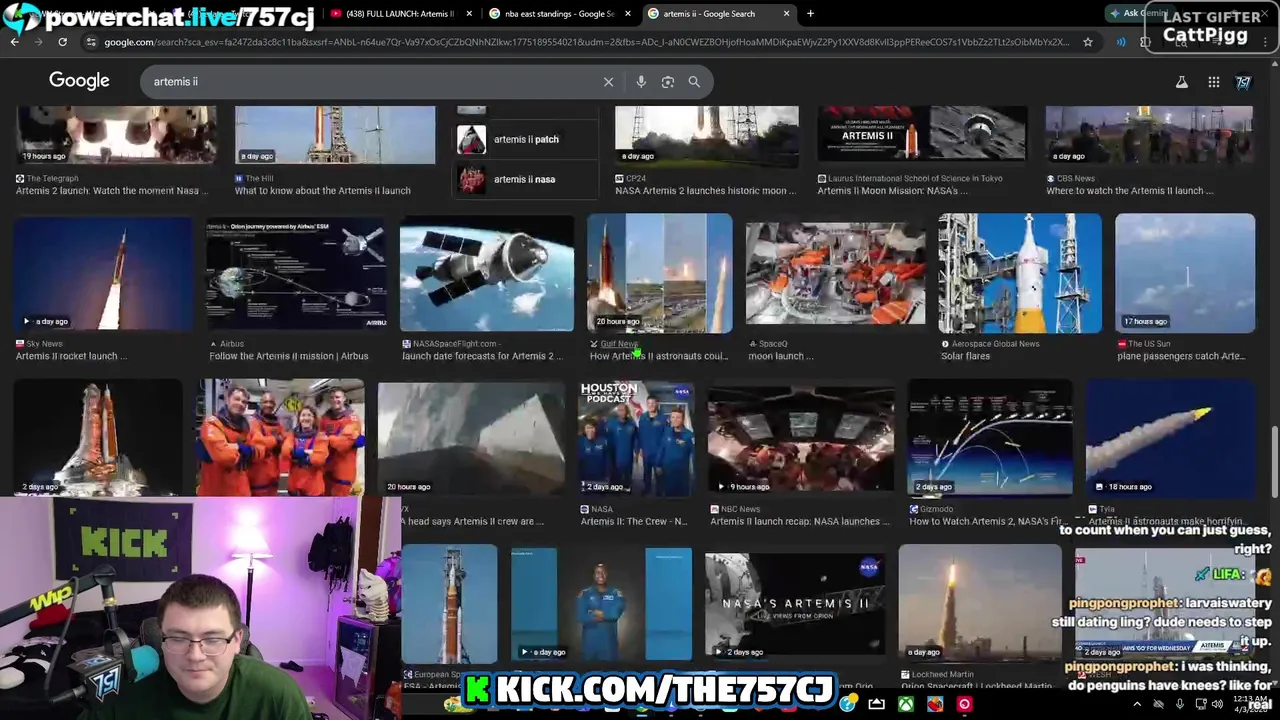Screen dimensions: 1280x720
Task: Open the four astronauts in orange suits thumbnail
Action: pyautogui.click(x=281, y=437)
